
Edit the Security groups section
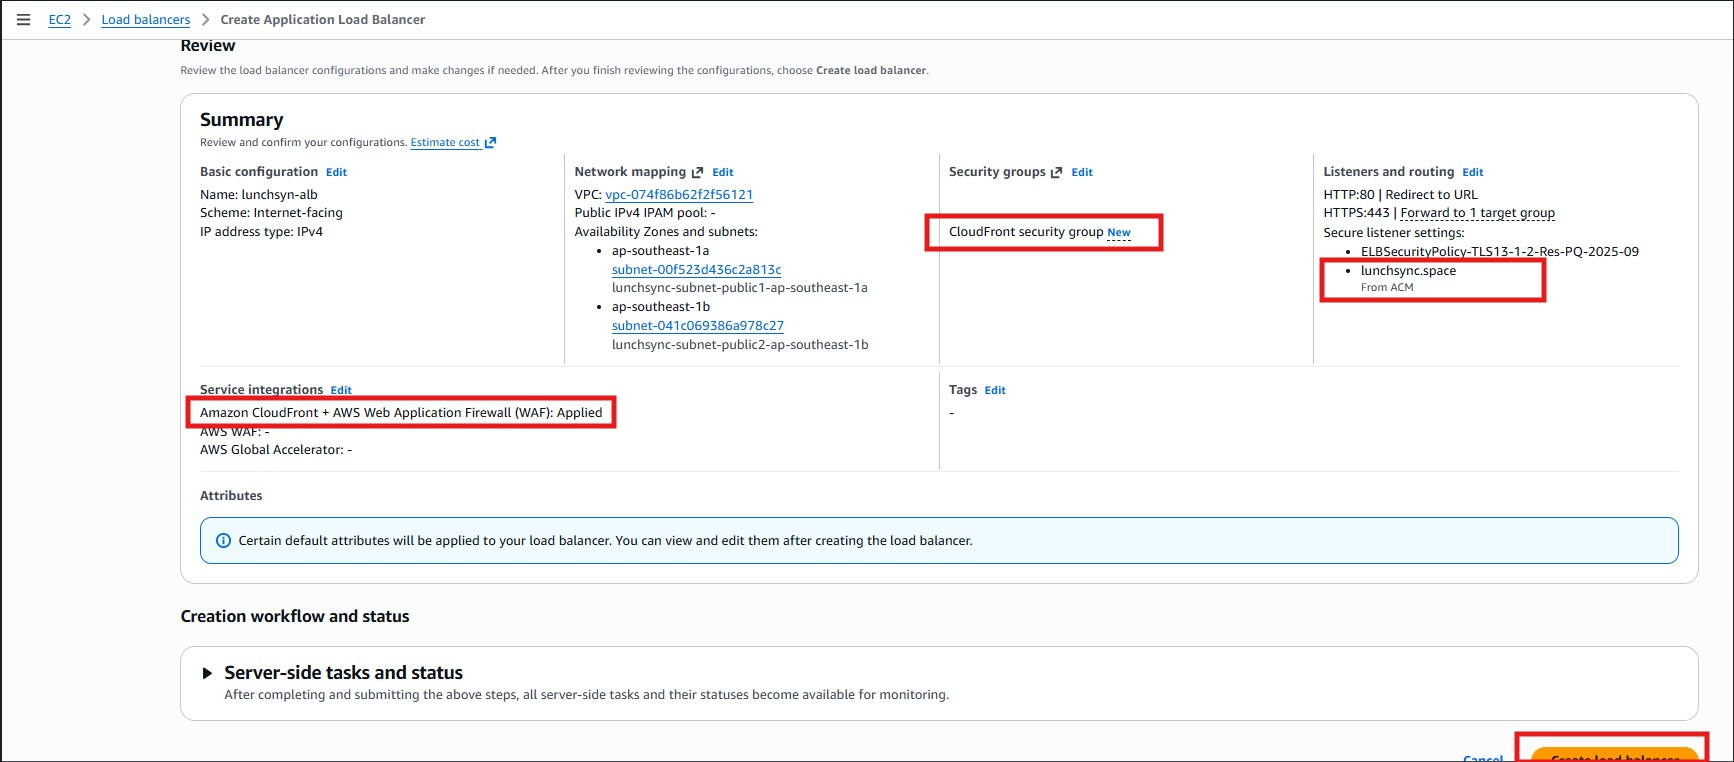(1082, 172)
